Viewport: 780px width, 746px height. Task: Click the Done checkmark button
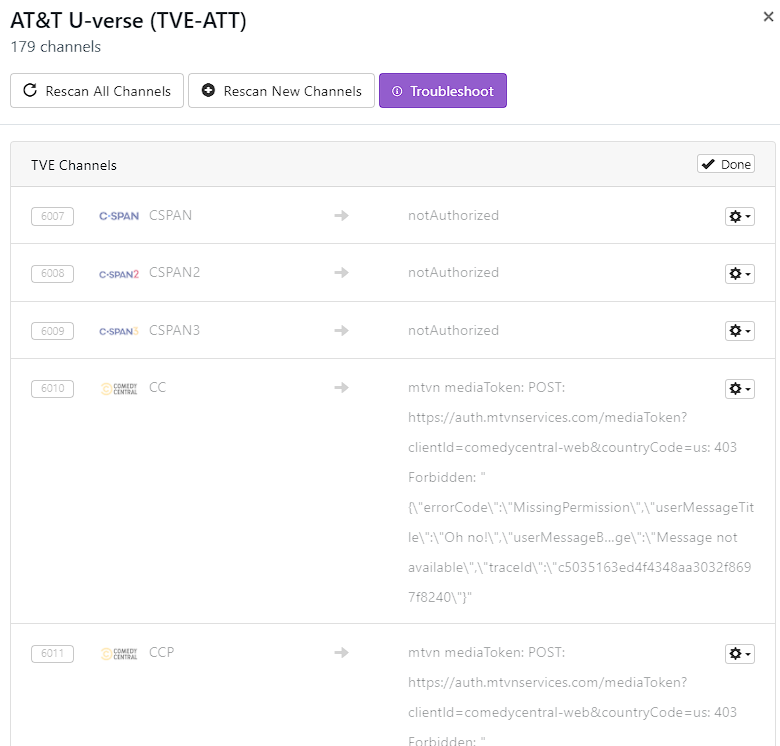tap(725, 164)
